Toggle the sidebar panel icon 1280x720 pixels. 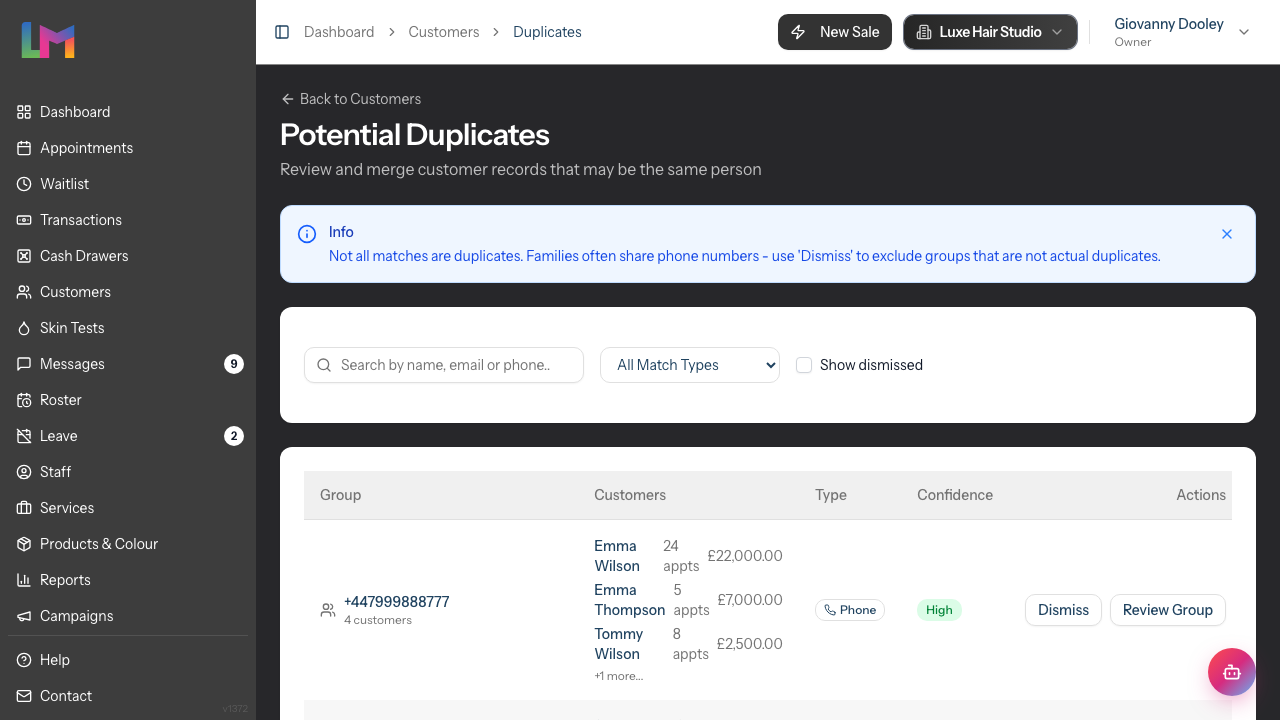282,32
